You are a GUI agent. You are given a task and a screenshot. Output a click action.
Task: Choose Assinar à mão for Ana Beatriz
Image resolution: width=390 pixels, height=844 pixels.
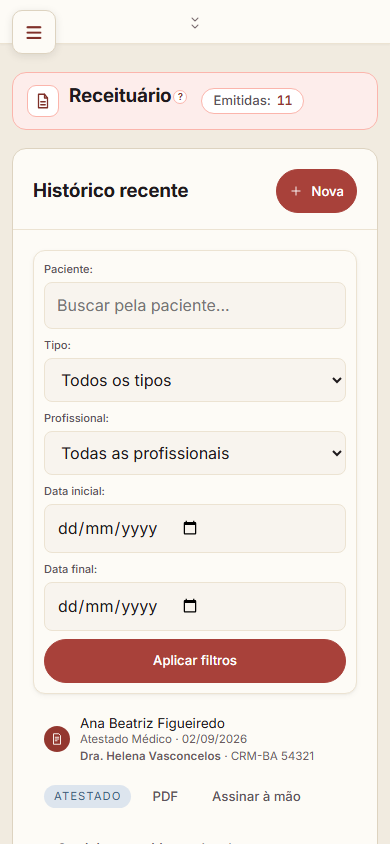point(256,797)
